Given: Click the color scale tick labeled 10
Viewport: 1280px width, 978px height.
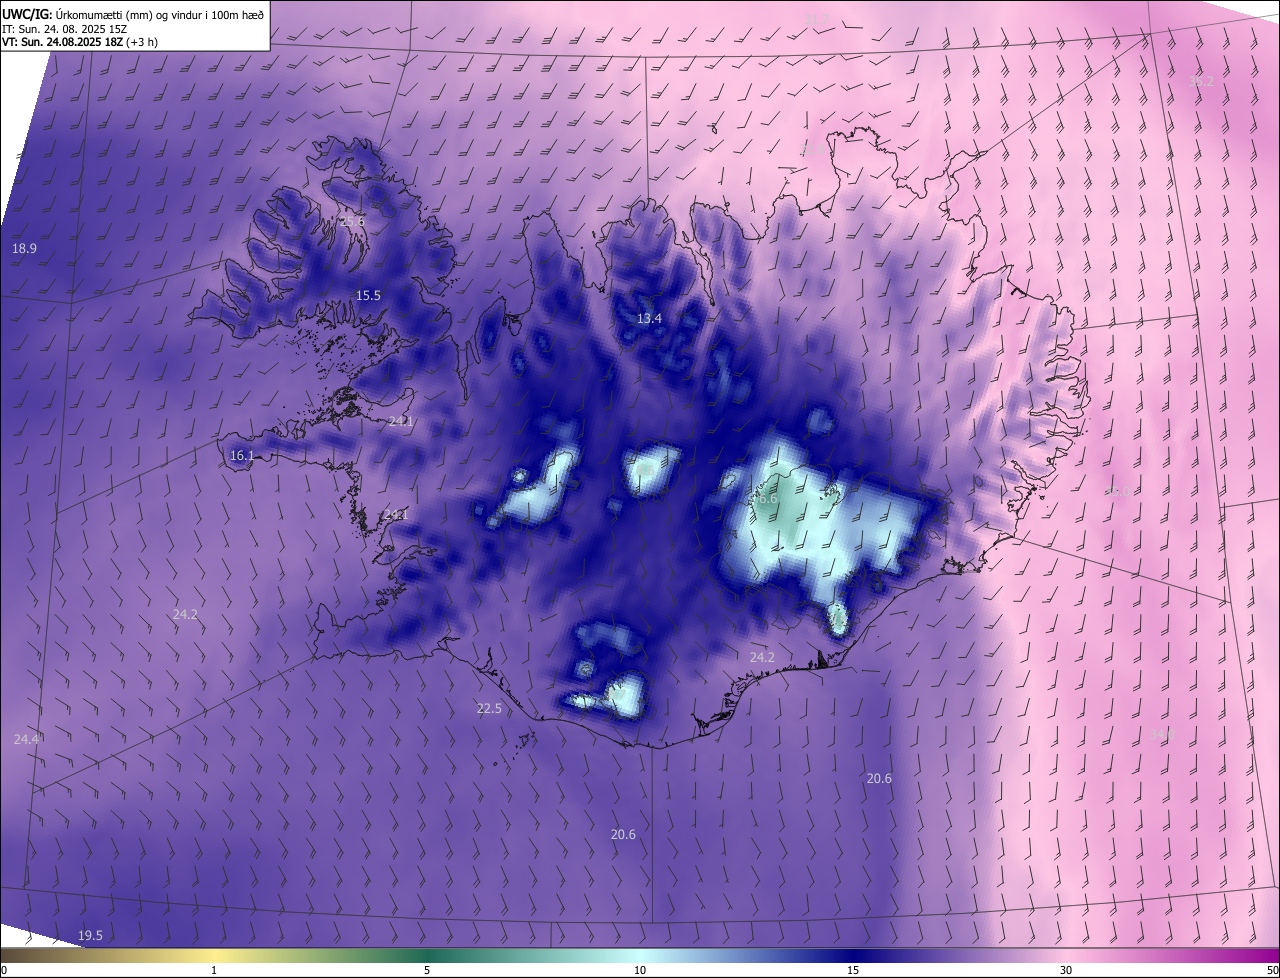Looking at the screenshot, I should (640, 970).
